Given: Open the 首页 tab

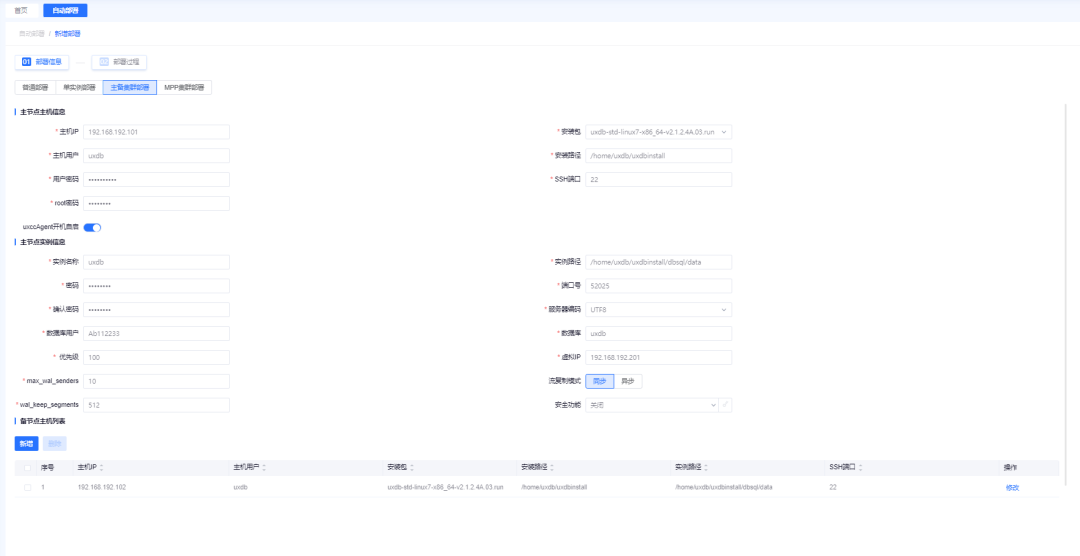Looking at the screenshot, I should [21, 11].
